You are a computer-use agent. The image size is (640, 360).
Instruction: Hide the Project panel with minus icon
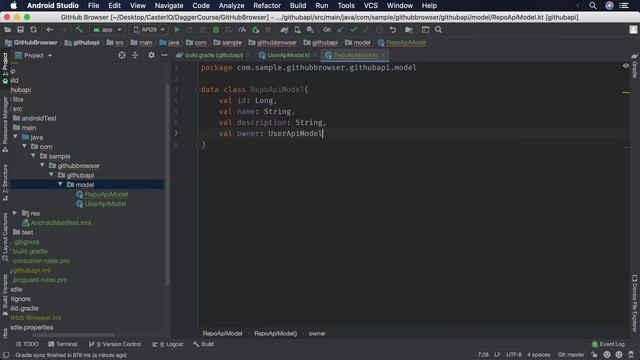(x=164, y=55)
